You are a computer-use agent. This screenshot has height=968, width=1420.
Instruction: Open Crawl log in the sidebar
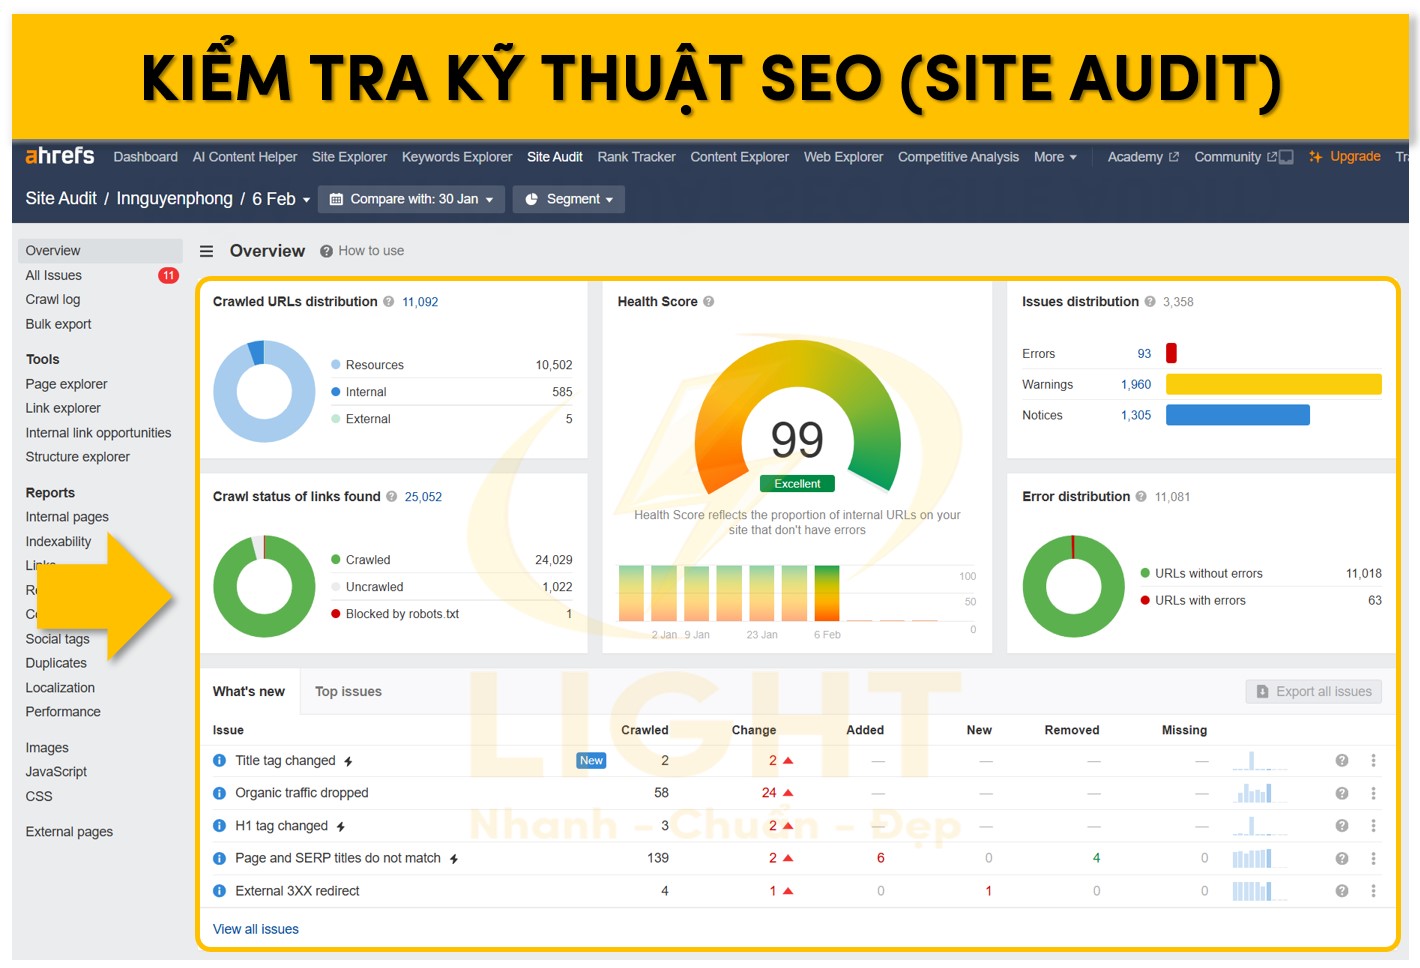(x=53, y=299)
